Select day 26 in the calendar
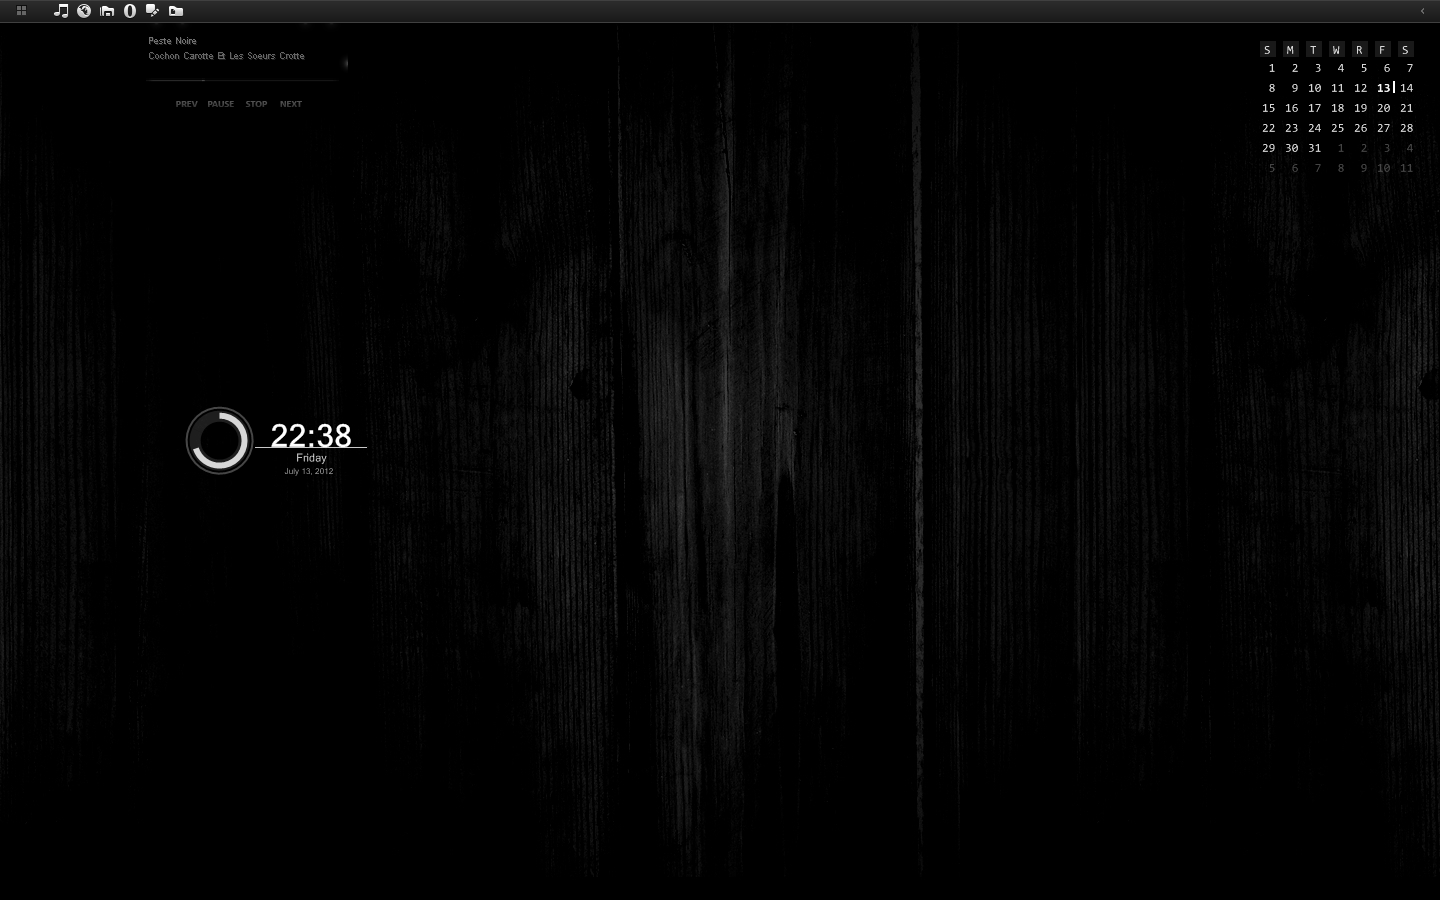 1361,128
